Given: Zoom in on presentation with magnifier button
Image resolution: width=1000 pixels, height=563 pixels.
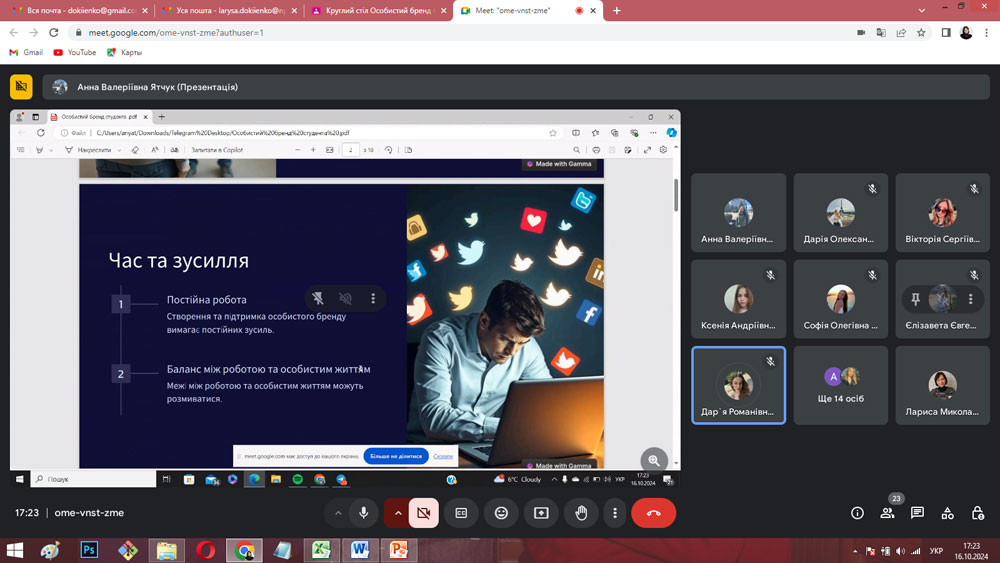Looking at the screenshot, I should (x=653, y=458).
